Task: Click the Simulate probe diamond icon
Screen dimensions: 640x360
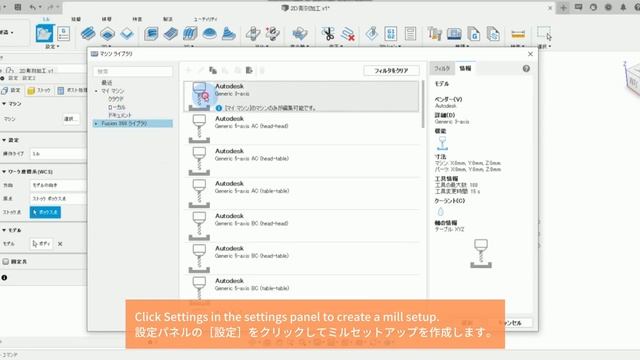Action: click(371, 33)
